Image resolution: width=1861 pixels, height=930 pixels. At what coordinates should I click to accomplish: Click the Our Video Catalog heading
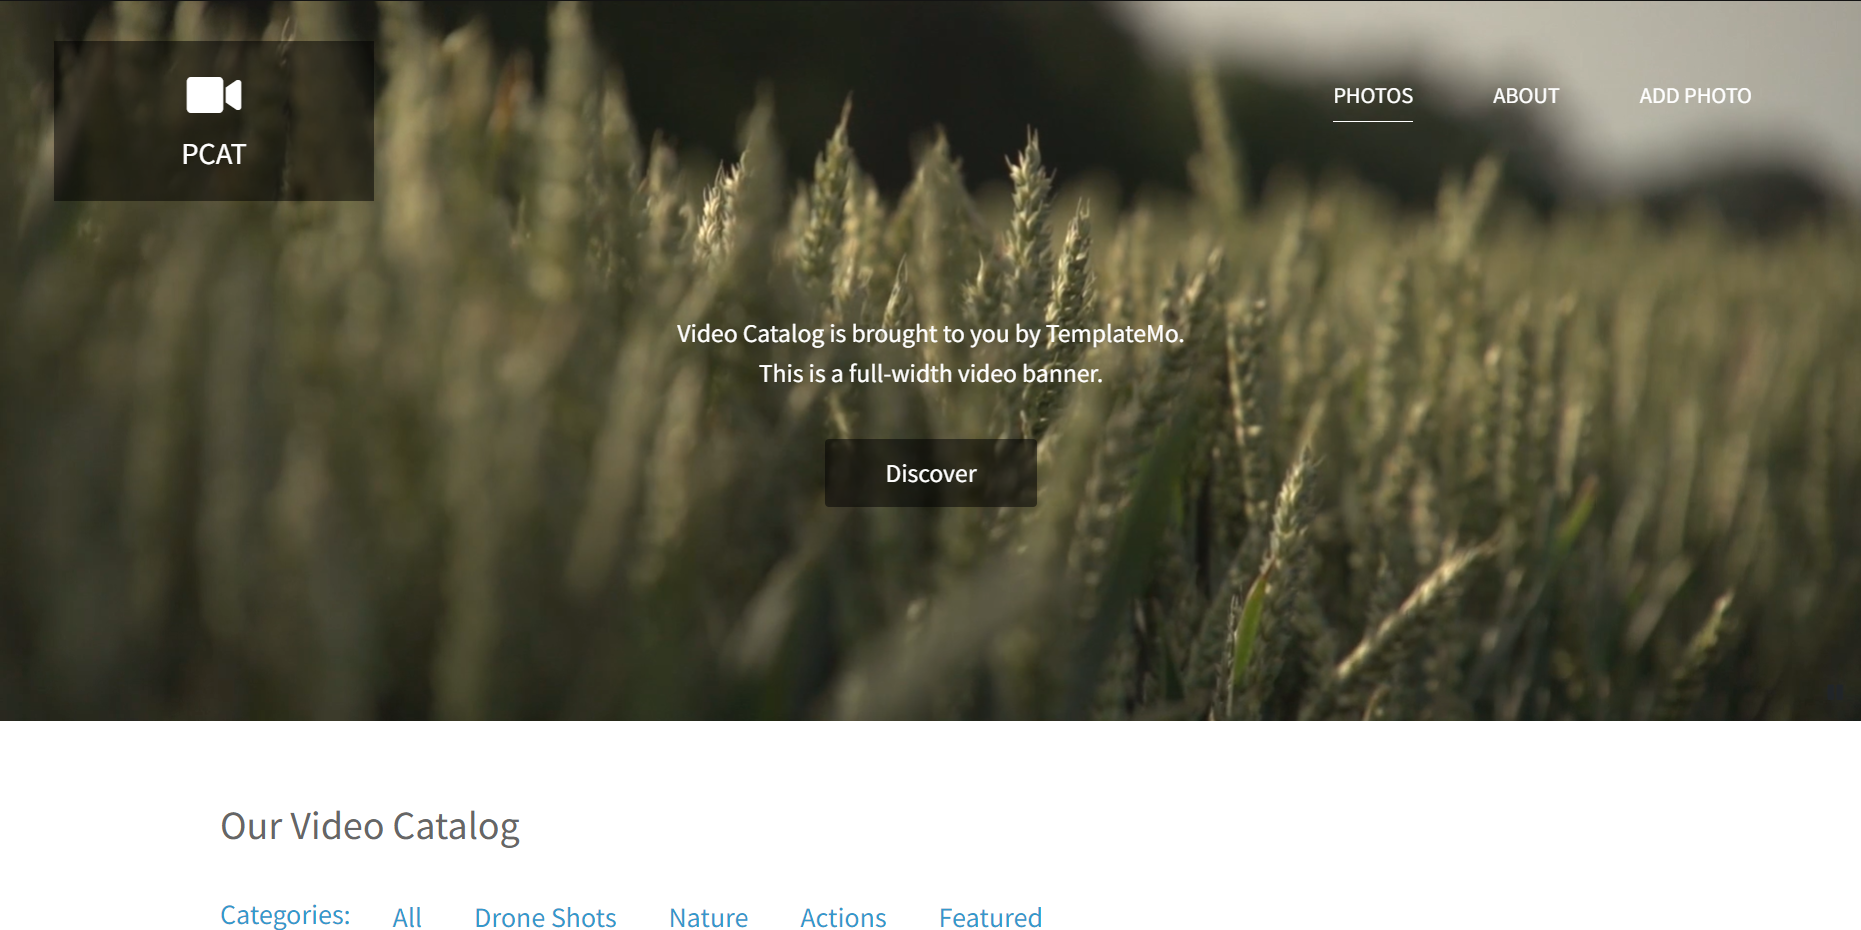(x=370, y=826)
